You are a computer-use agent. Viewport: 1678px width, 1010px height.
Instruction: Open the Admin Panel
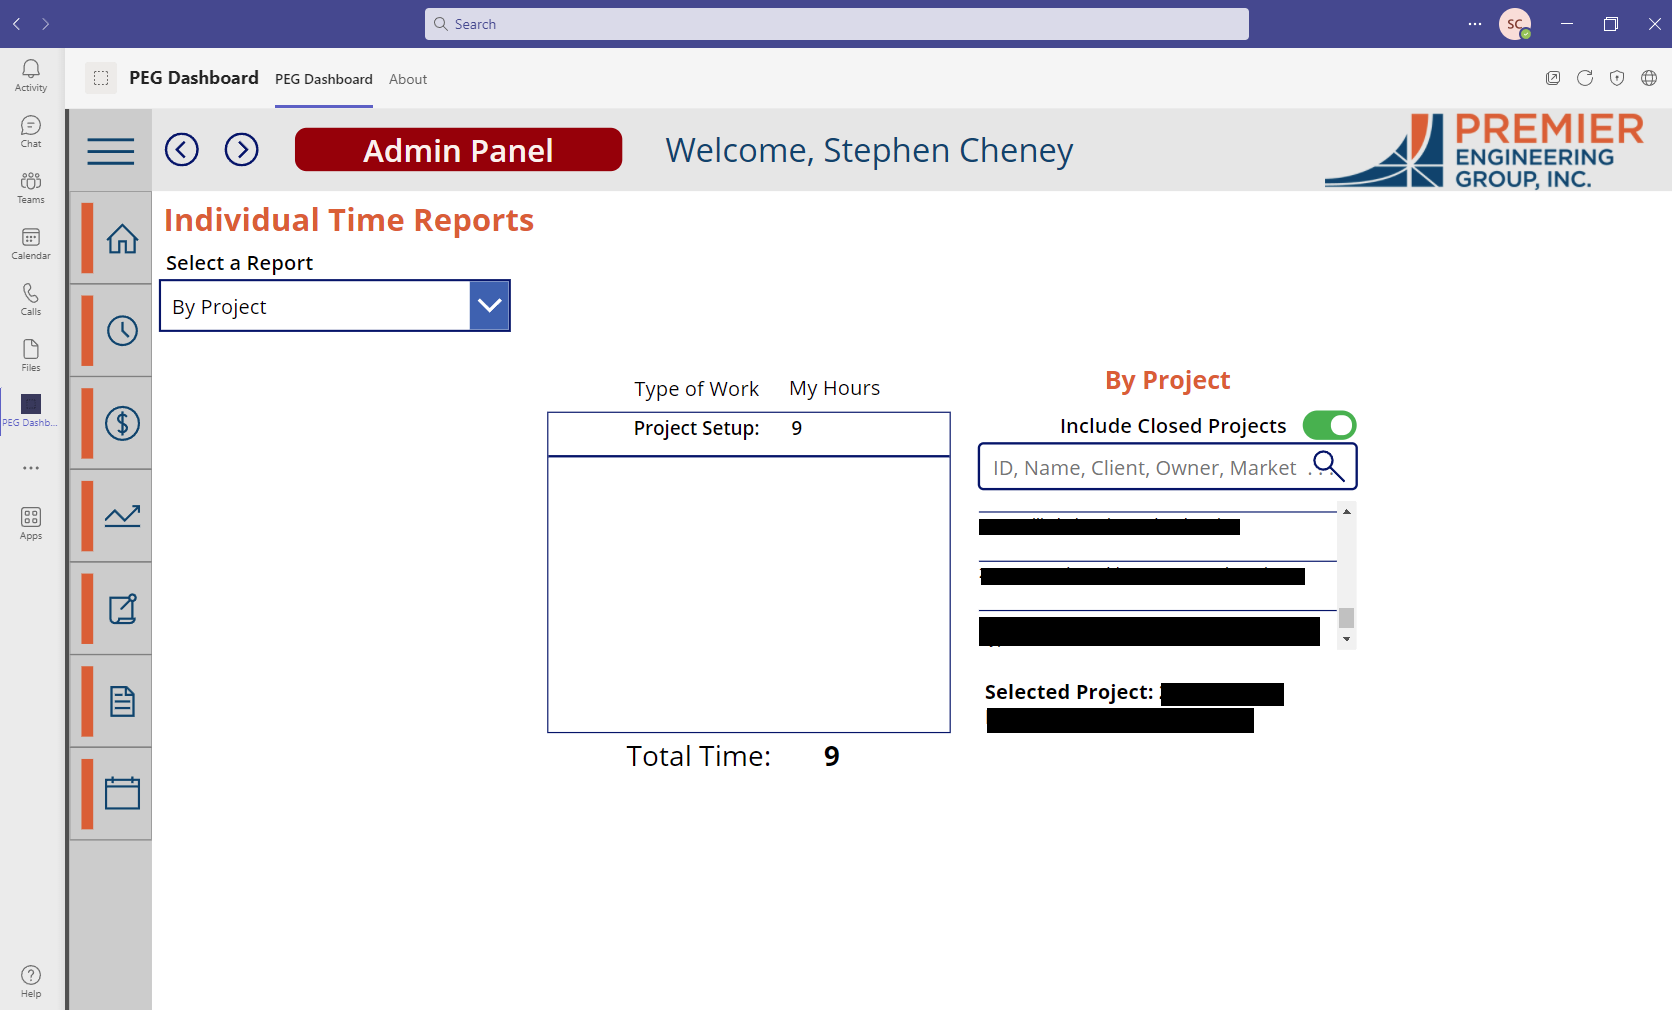458,150
